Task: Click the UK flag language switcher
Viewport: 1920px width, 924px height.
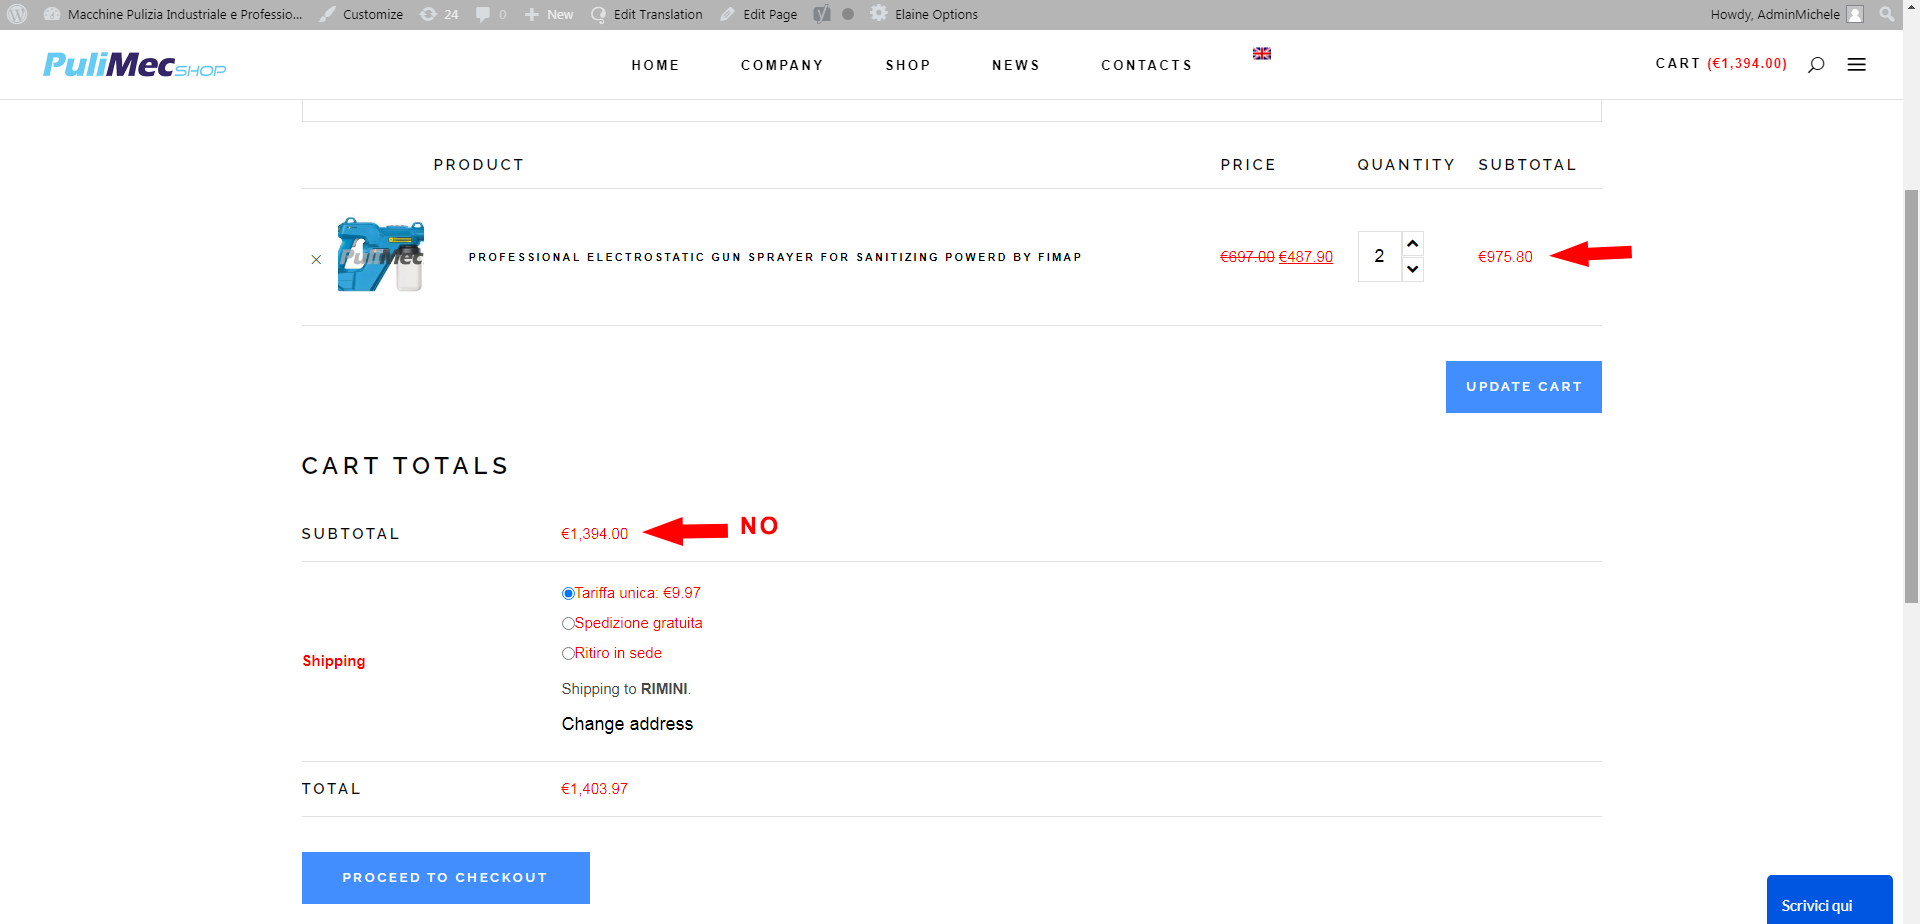Action: (x=1262, y=54)
